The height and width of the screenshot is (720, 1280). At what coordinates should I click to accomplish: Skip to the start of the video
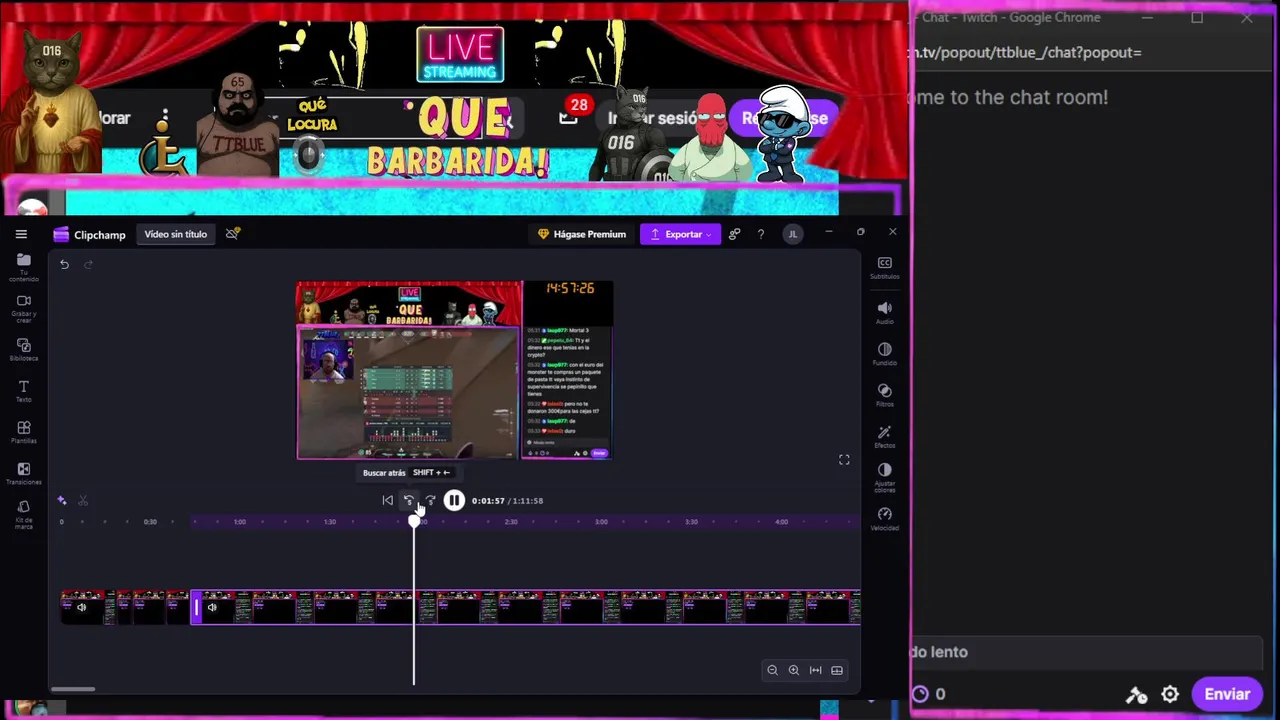point(388,500)
